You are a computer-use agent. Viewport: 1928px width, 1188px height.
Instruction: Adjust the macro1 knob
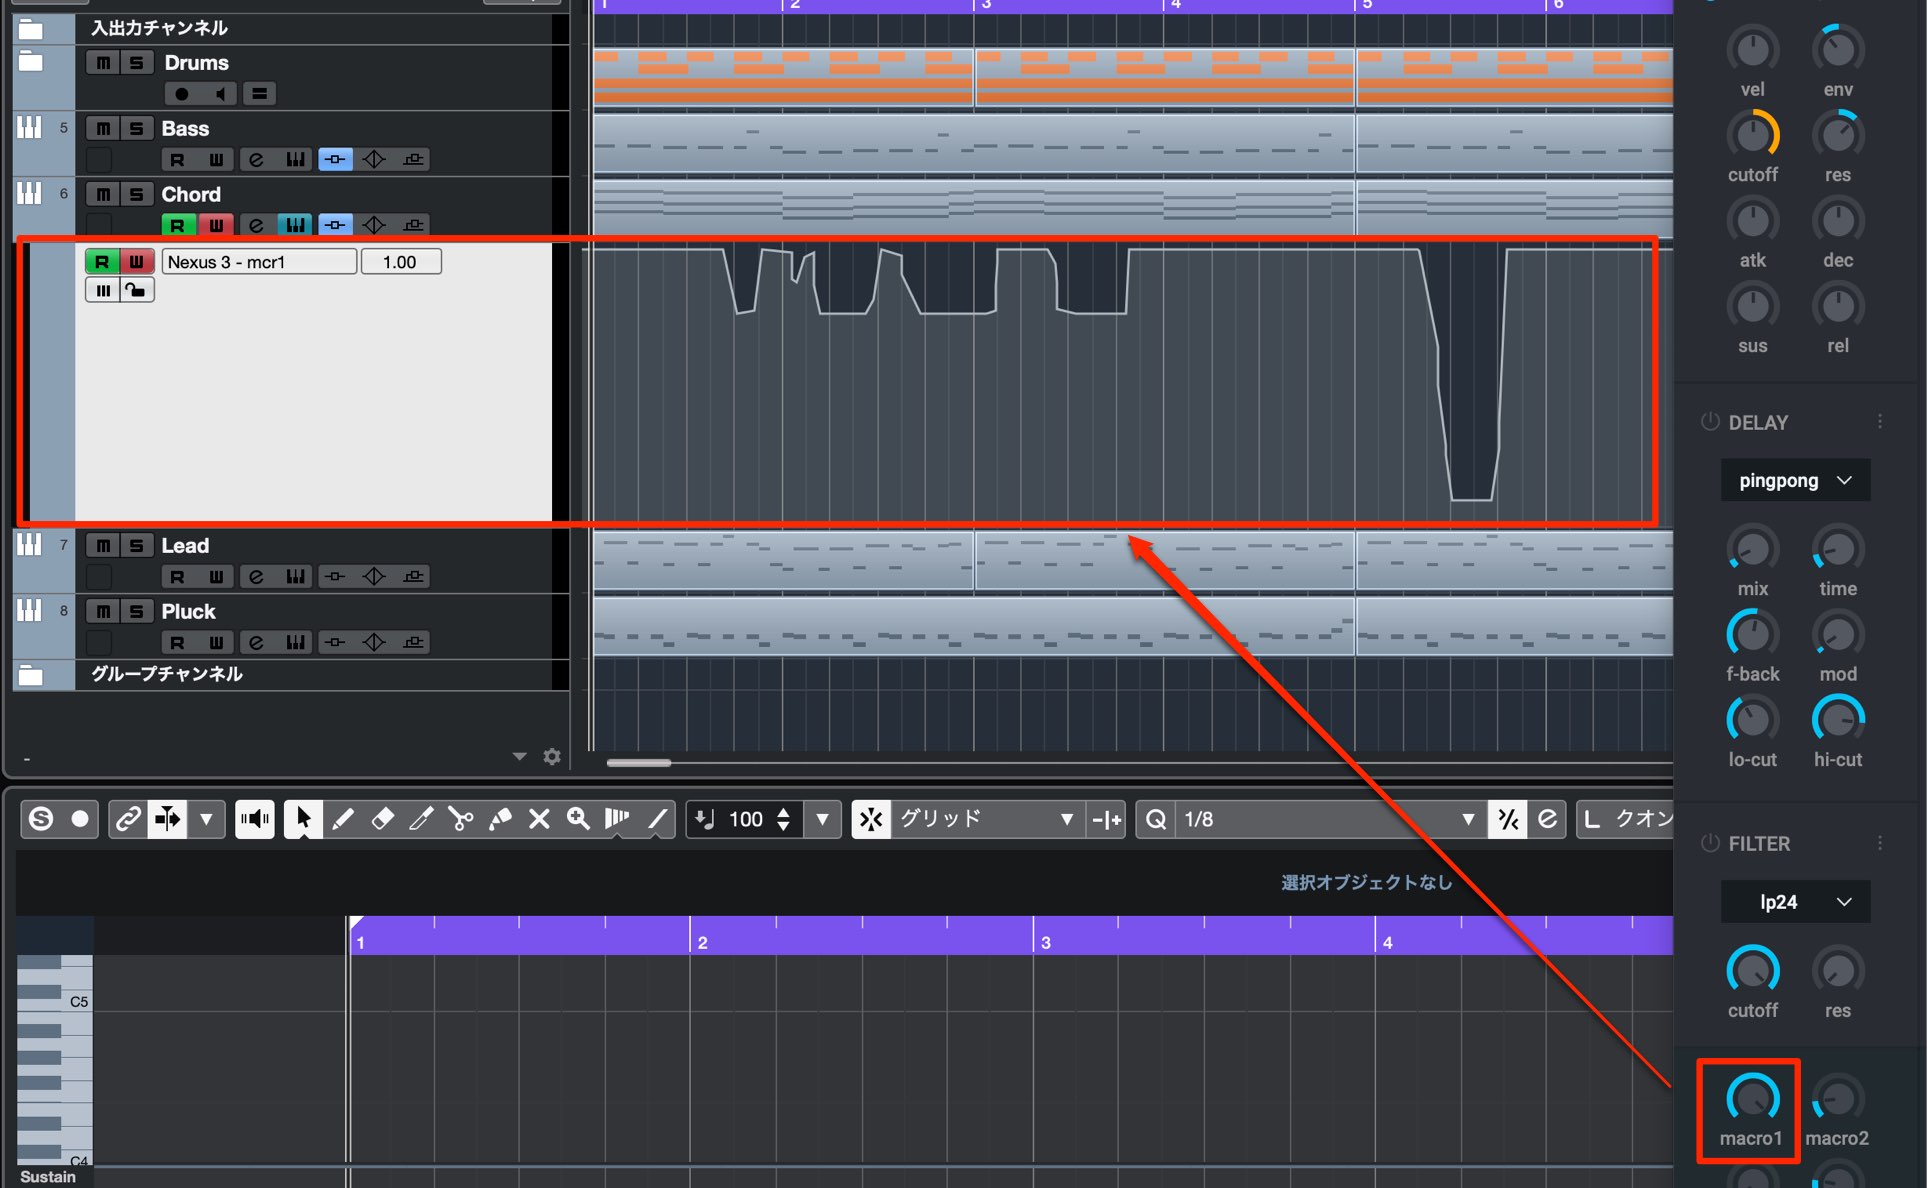[1752, 1098]
